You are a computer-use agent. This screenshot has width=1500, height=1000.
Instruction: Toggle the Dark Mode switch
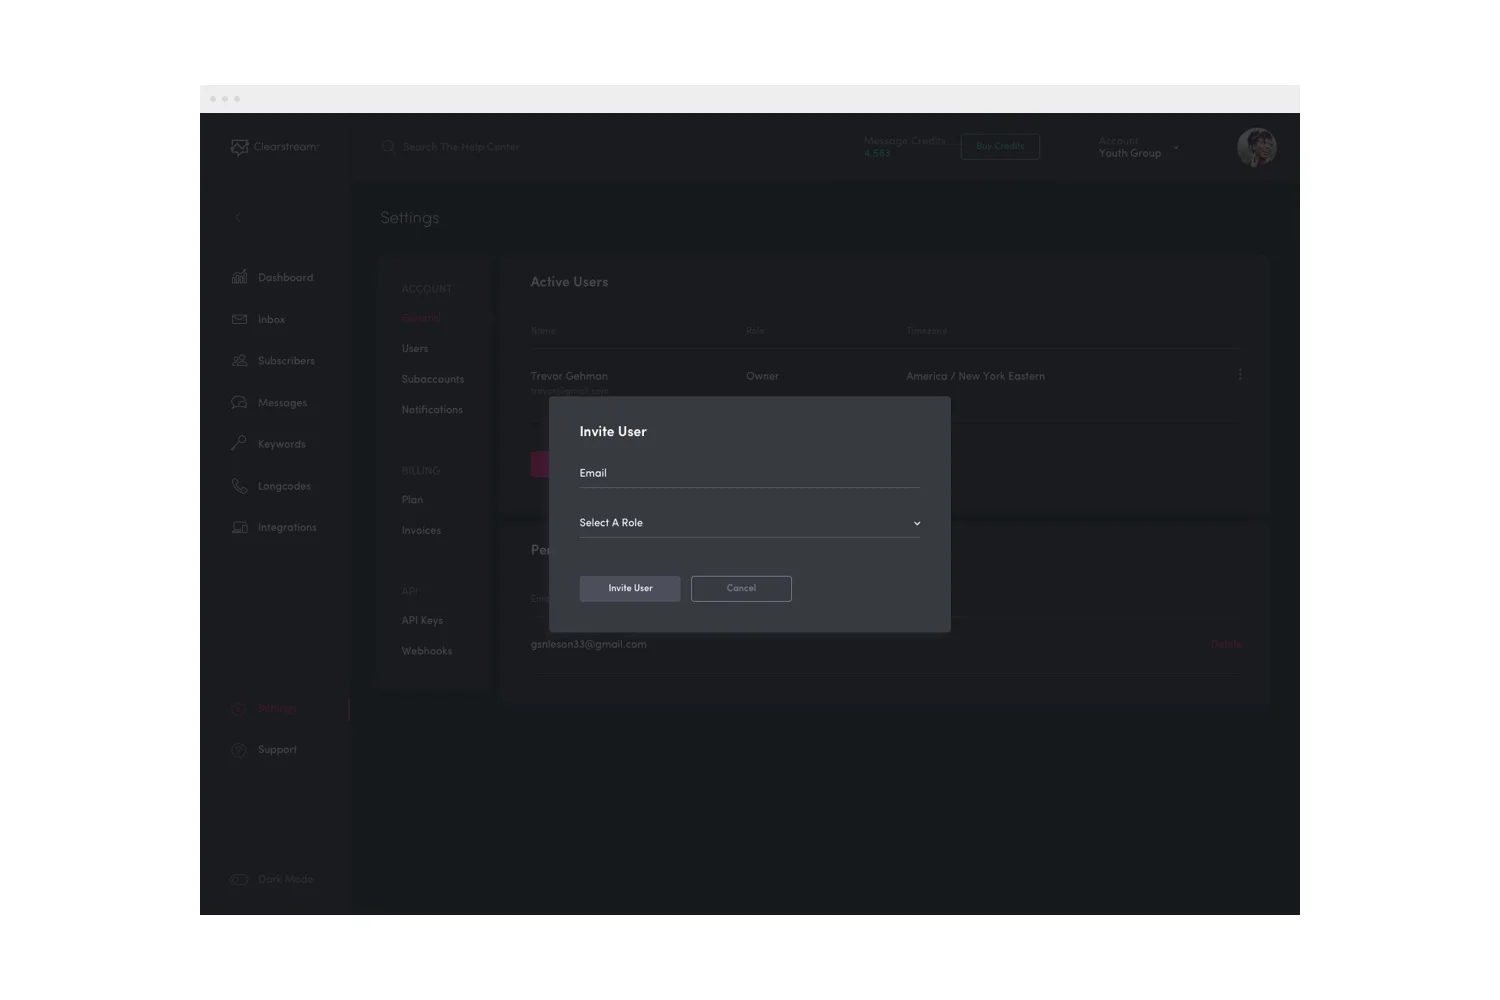pos(239,879)
